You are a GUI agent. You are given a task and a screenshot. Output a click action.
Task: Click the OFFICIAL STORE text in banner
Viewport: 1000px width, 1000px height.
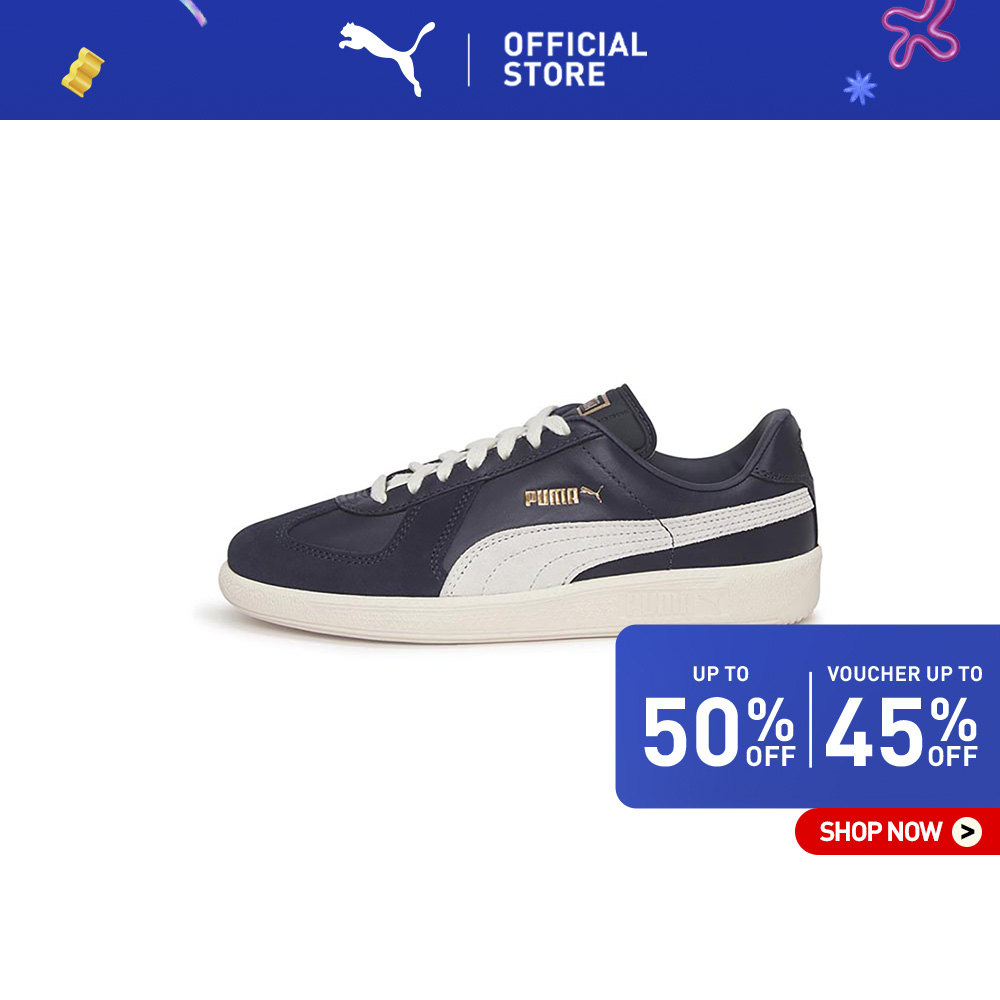pyautogui.click(x=575, y=59)
